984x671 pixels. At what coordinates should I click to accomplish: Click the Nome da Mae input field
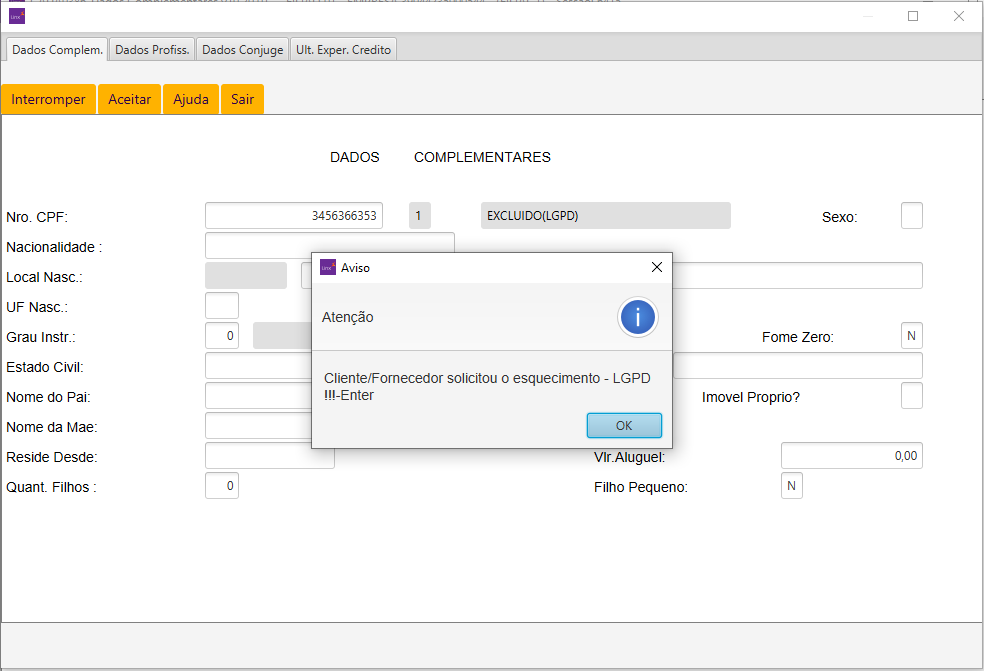pyautogui.click(x=259, y=426)
